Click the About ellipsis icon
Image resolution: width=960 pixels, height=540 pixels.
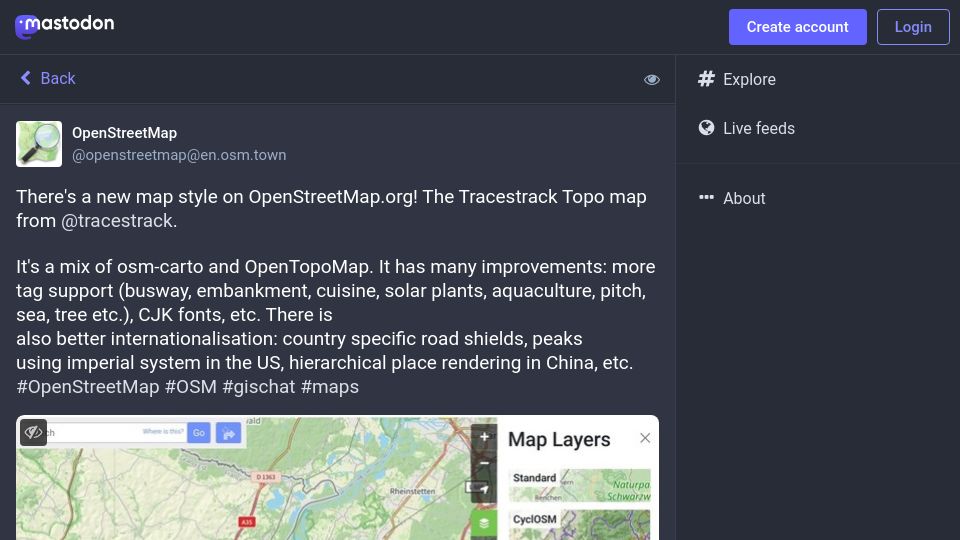coord(706,197)
